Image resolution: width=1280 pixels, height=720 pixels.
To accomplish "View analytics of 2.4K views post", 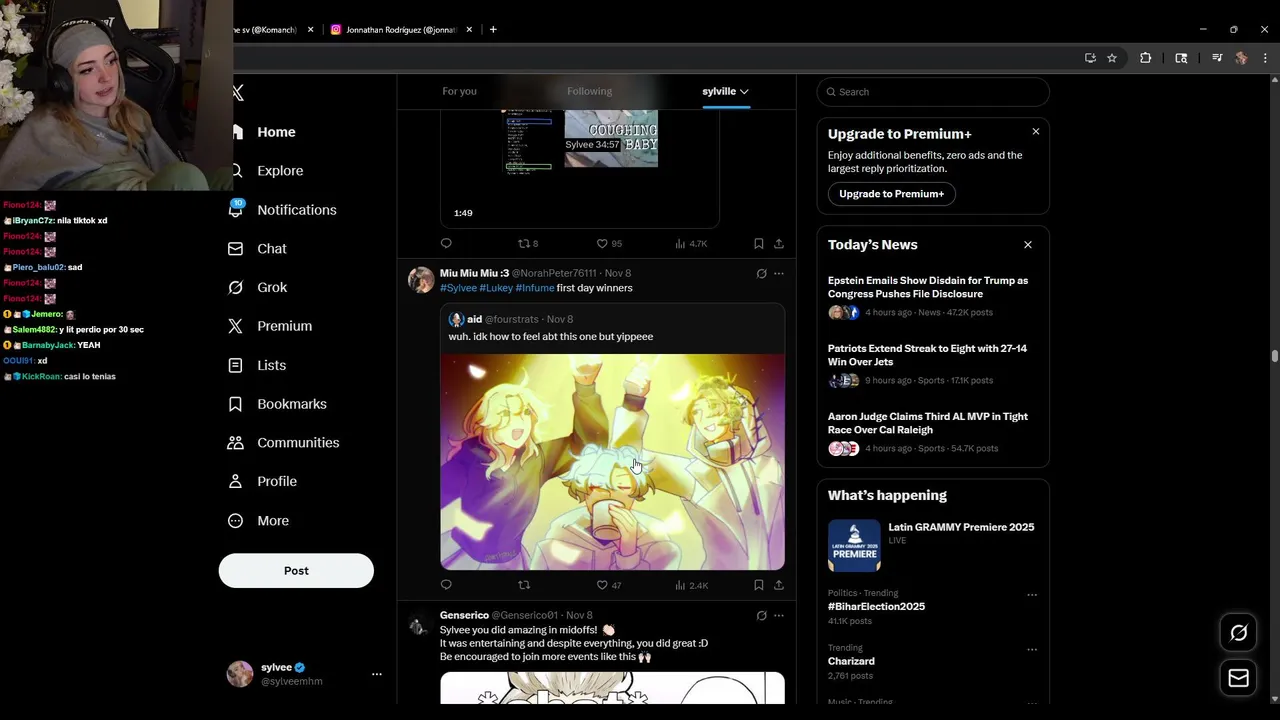I will pos(691,585).
